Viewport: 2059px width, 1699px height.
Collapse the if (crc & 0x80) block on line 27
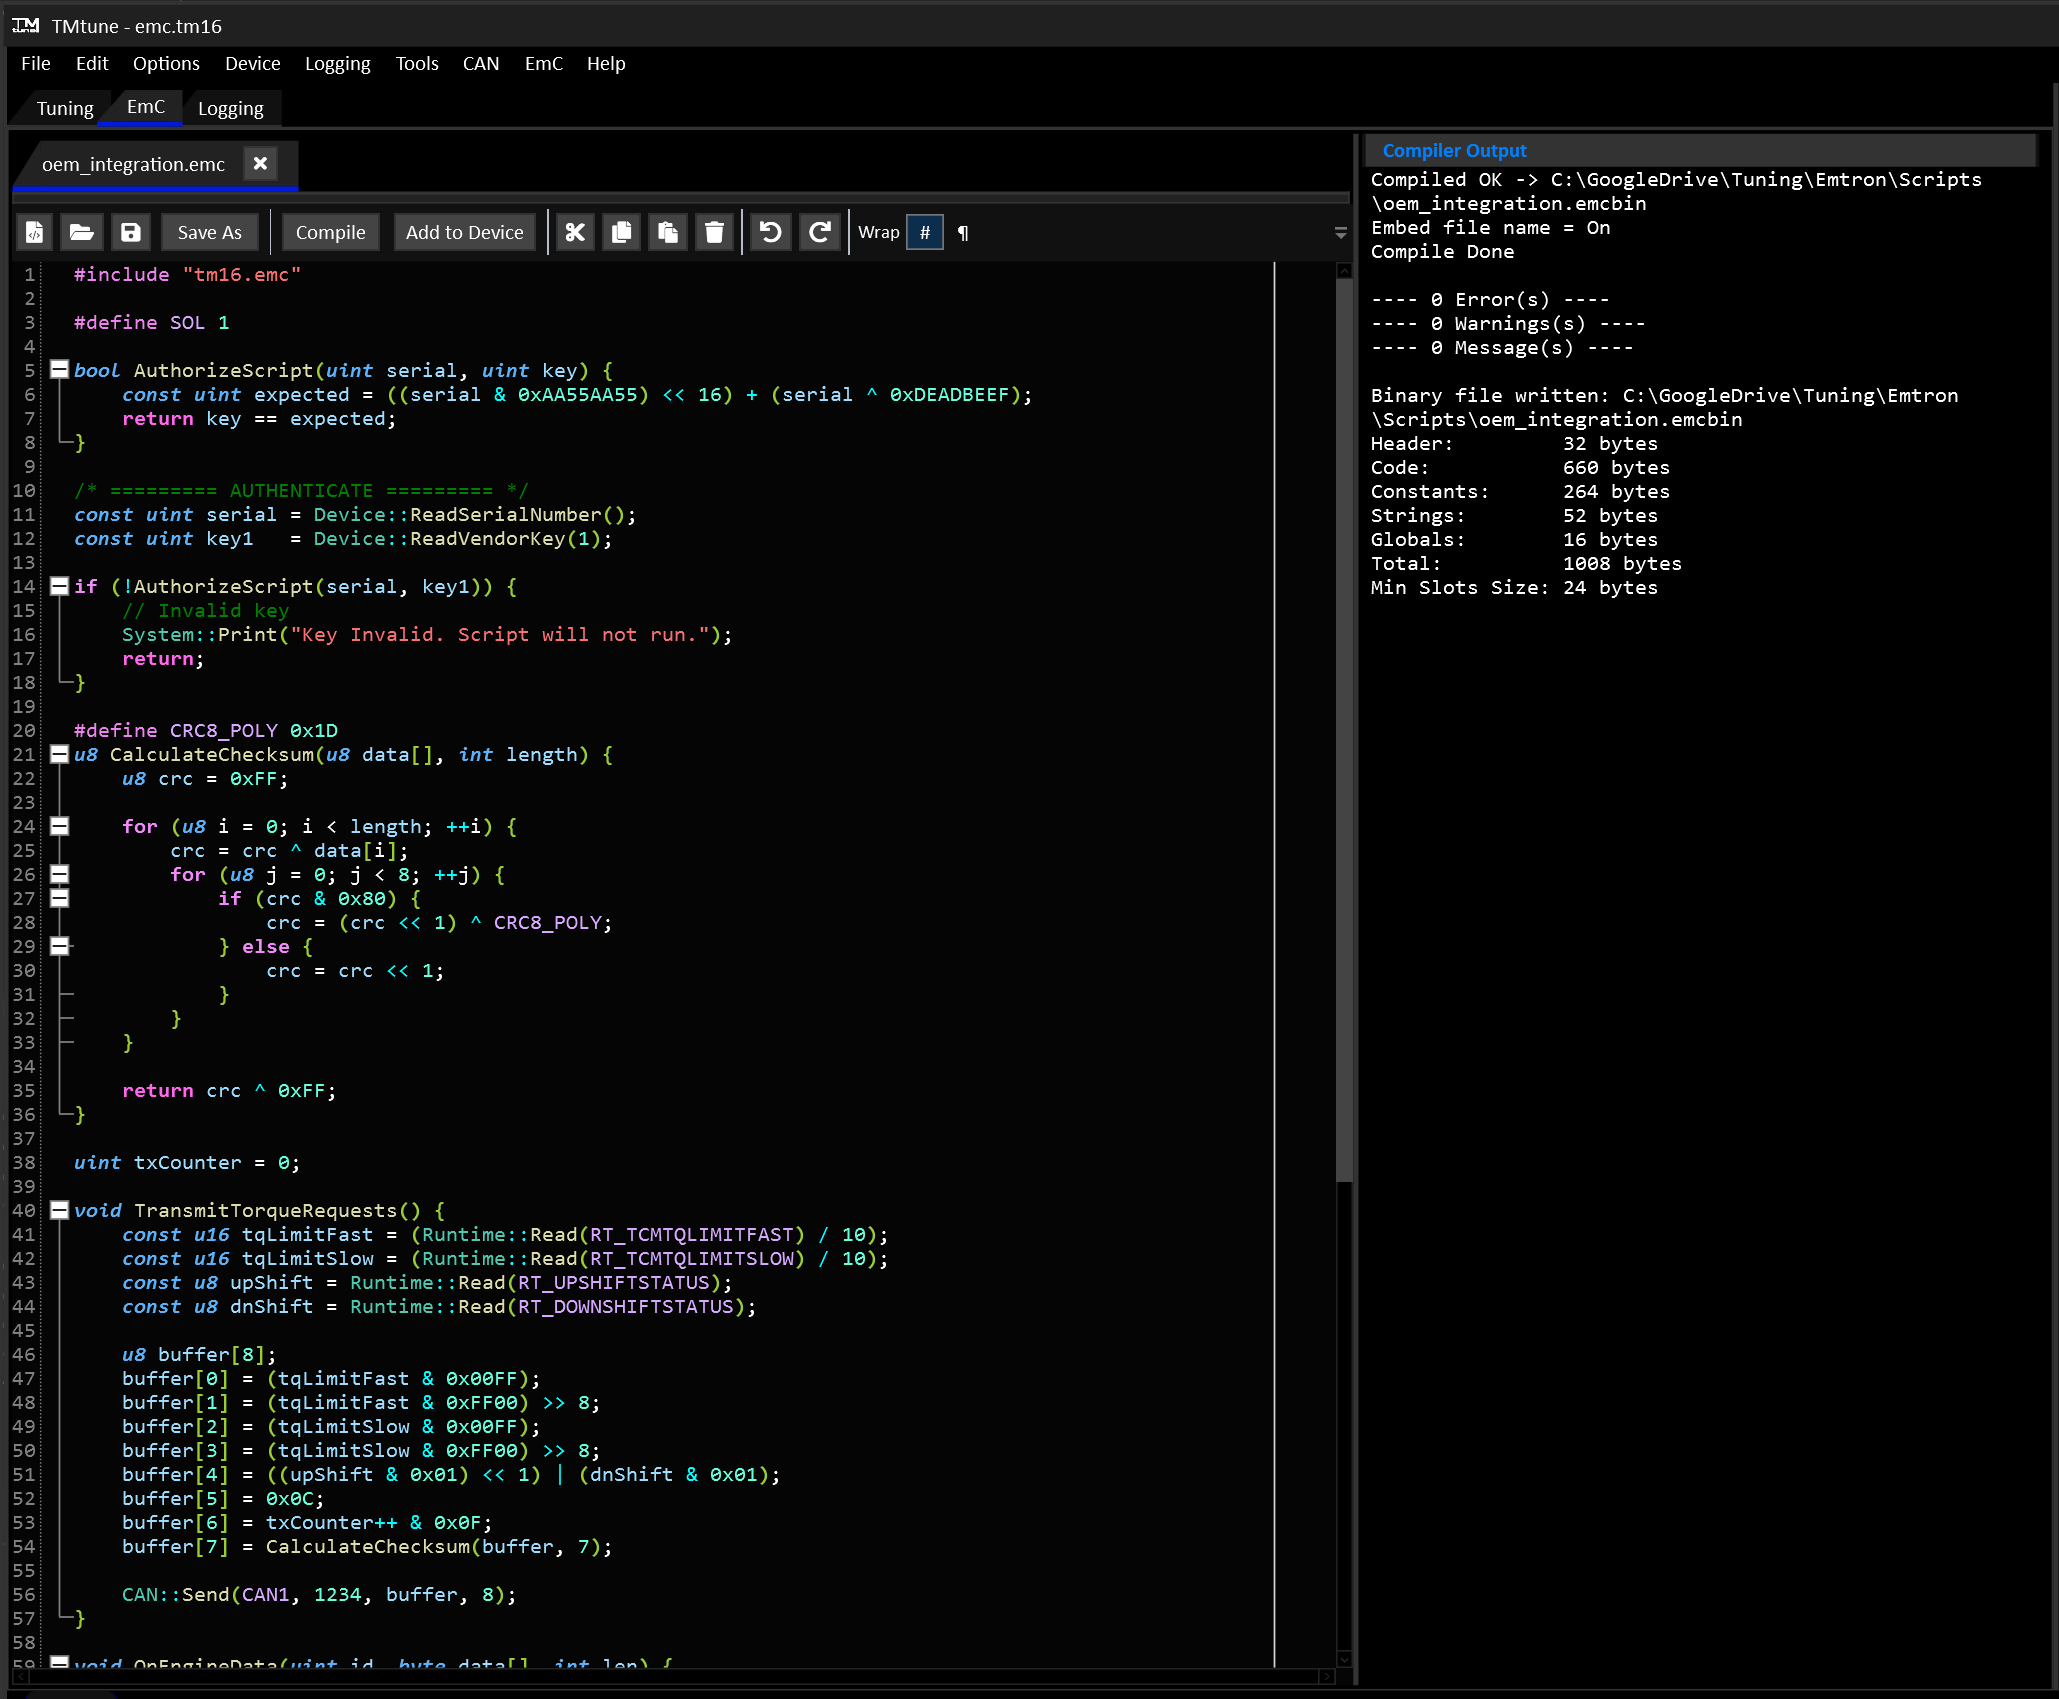click(x=60, y=898)
